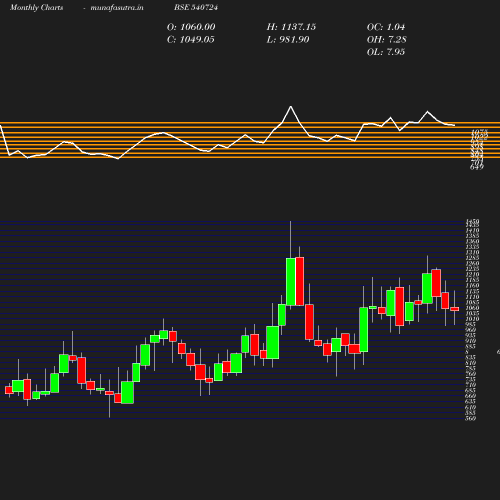Select the close value "C: 1049.05"
This screenshot has width=500, height=500.
[191, 40]
